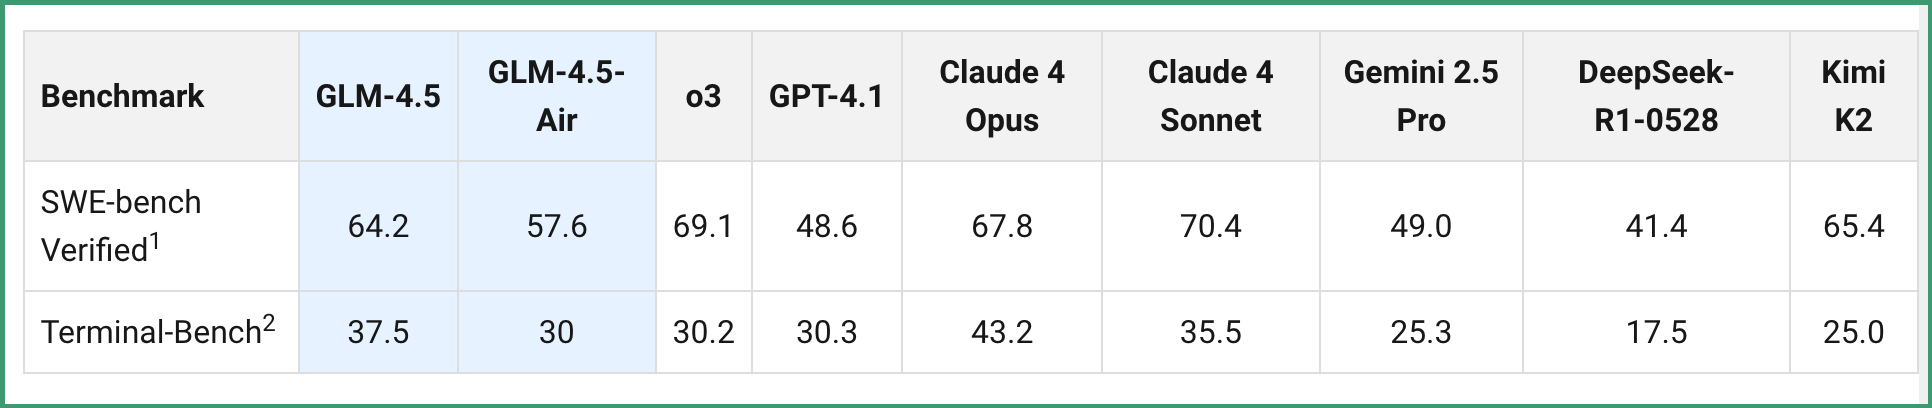This screenshot has height=408, width=1932.
Task: Select the Claude 4 Sonnet header
Action: (1210, 96)
